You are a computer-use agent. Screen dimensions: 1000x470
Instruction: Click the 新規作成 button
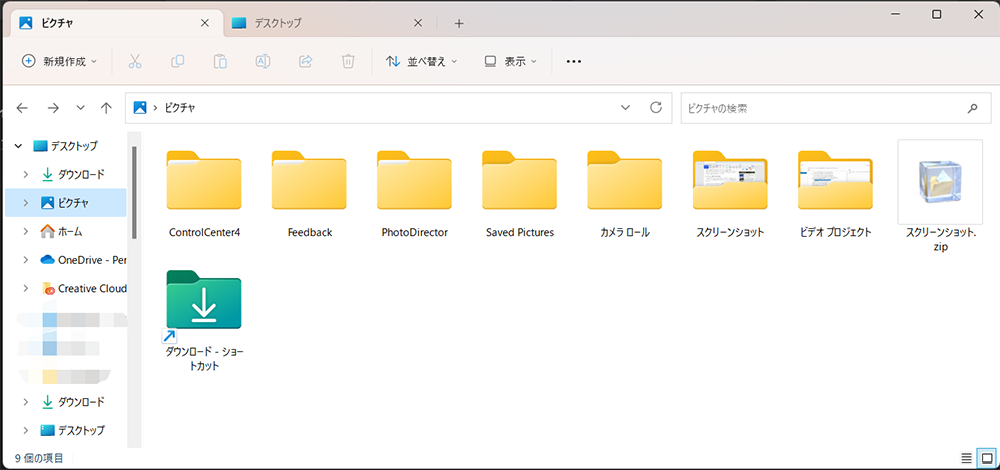click(60, 61)
